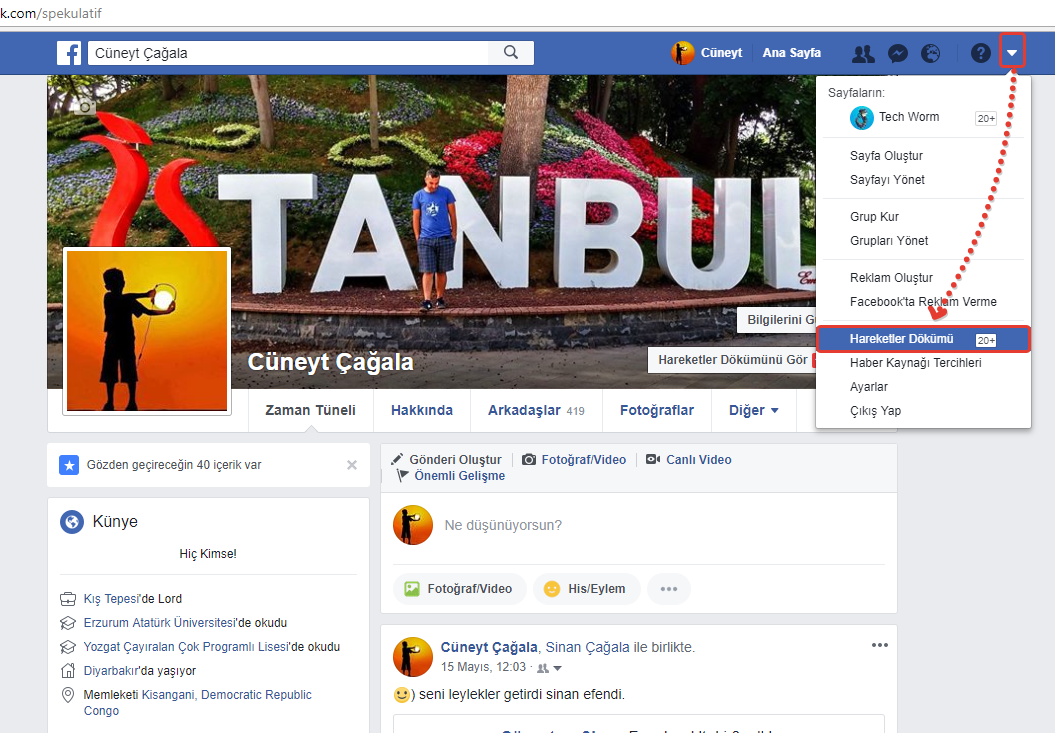The height and width of the screenshot is (733, 1055).
Task: Select Hareketler Dökümü menu item
Action: coord(901,339)
